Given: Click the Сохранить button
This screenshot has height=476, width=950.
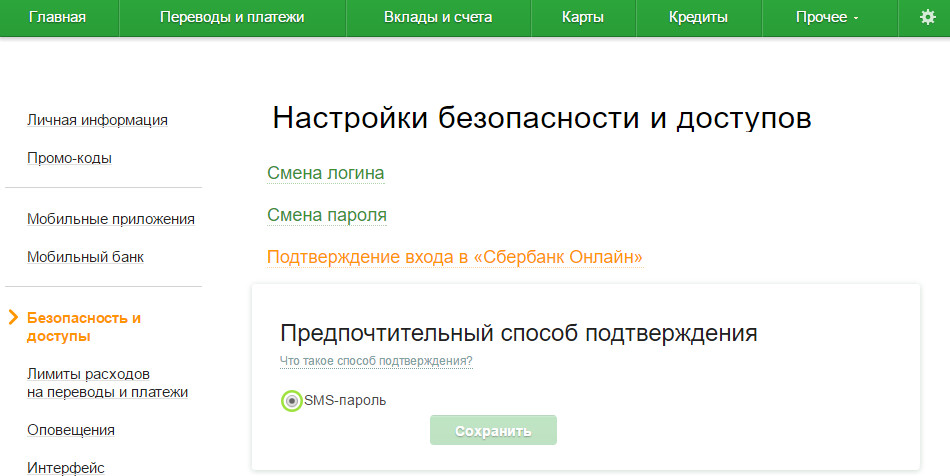Looking at the screenshot, I should point(493,431).
